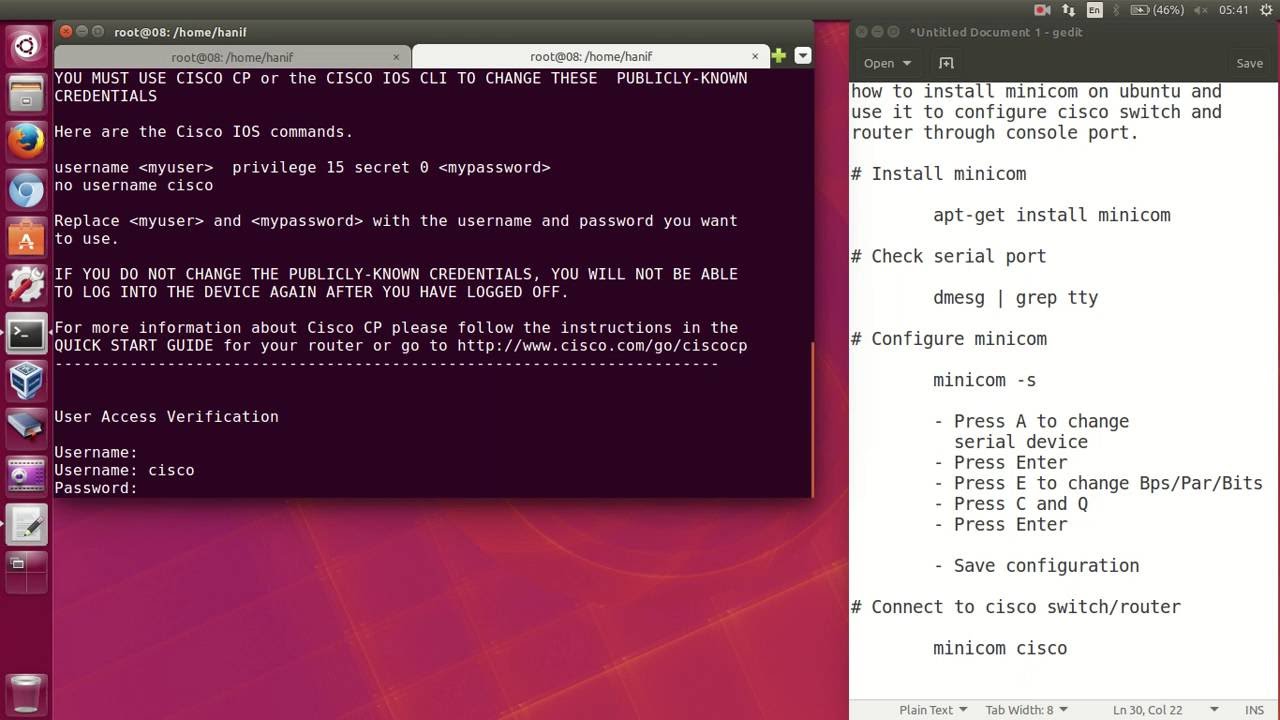The height and width of the screenshot is (720, 1280).
Task: Open the En keyboard layout indicator
Action: [x=1095, y=10]
